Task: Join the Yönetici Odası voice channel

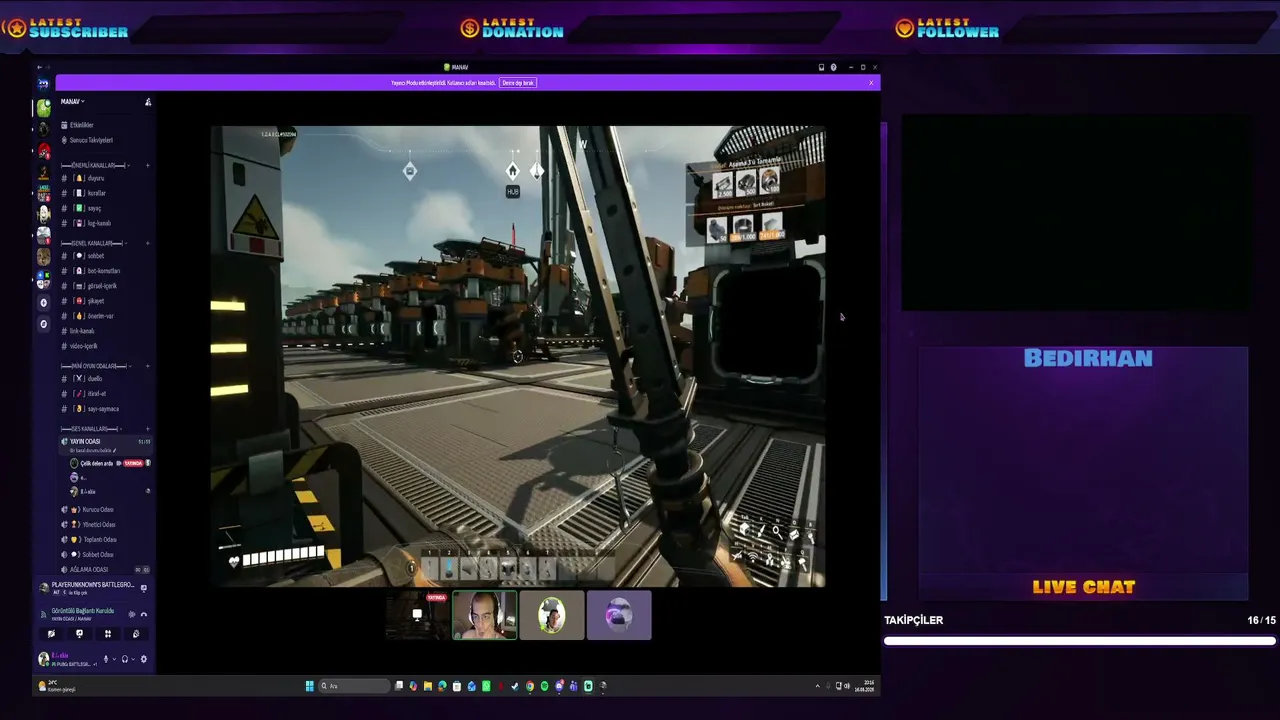Action: 104,525
